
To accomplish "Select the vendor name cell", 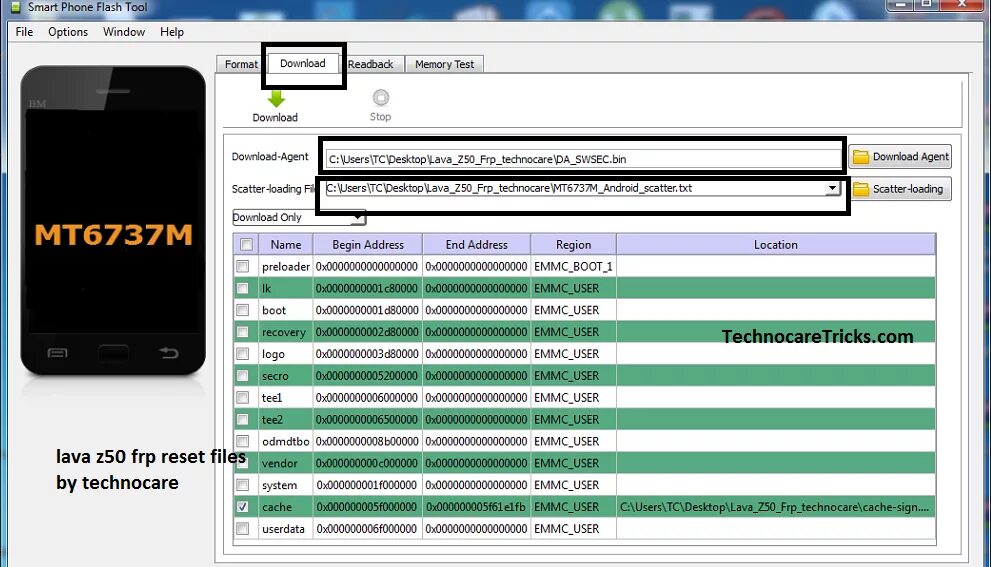I will tap(286, 463).
